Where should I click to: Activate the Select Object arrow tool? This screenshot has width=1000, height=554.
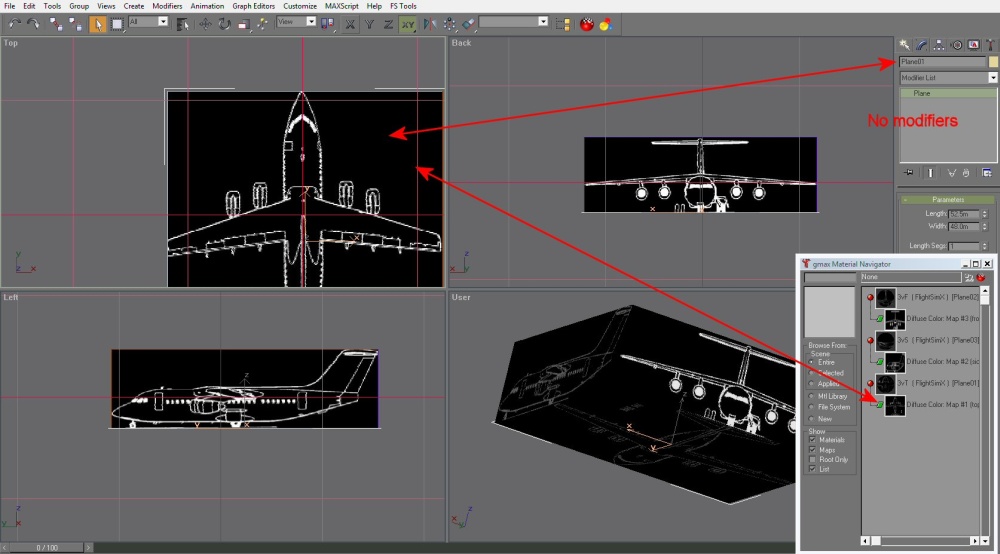(x=98, y=23)
